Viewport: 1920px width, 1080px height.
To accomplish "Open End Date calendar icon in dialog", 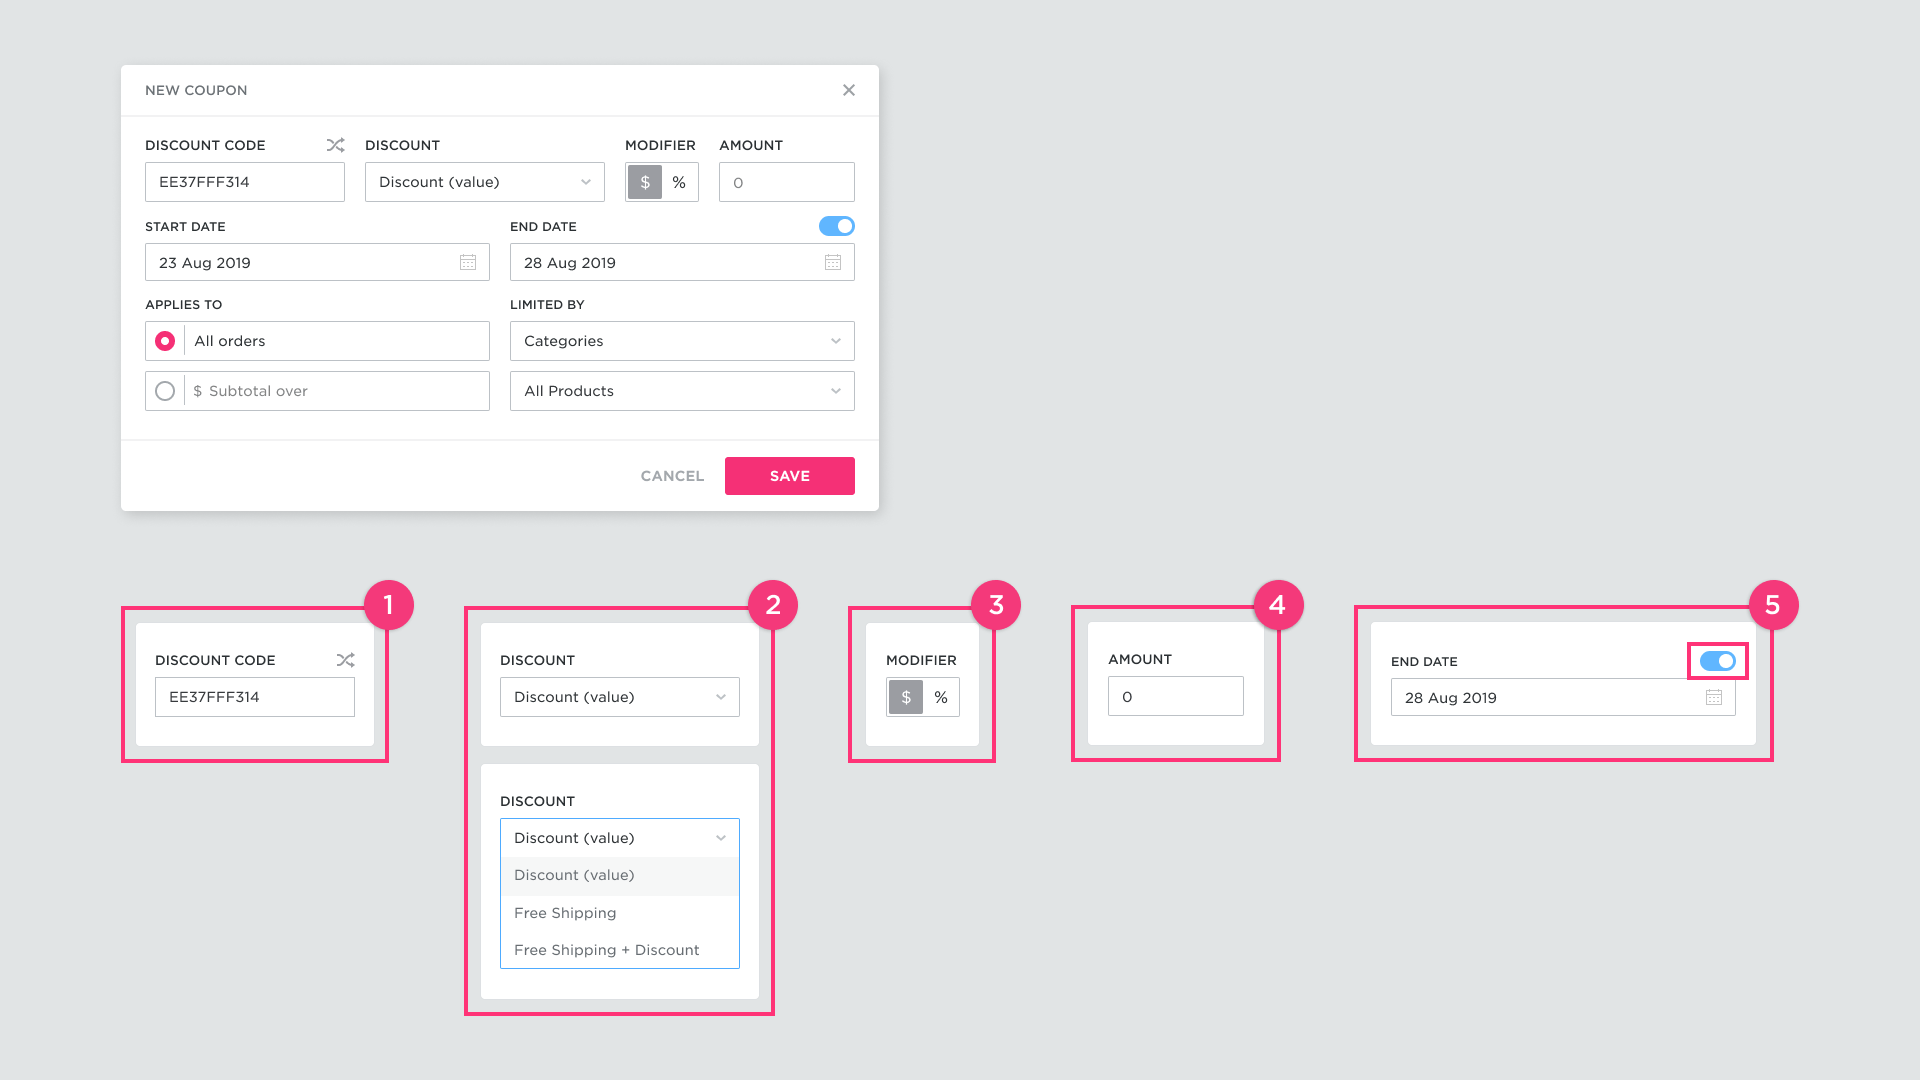I will click(x=833, y=262).
